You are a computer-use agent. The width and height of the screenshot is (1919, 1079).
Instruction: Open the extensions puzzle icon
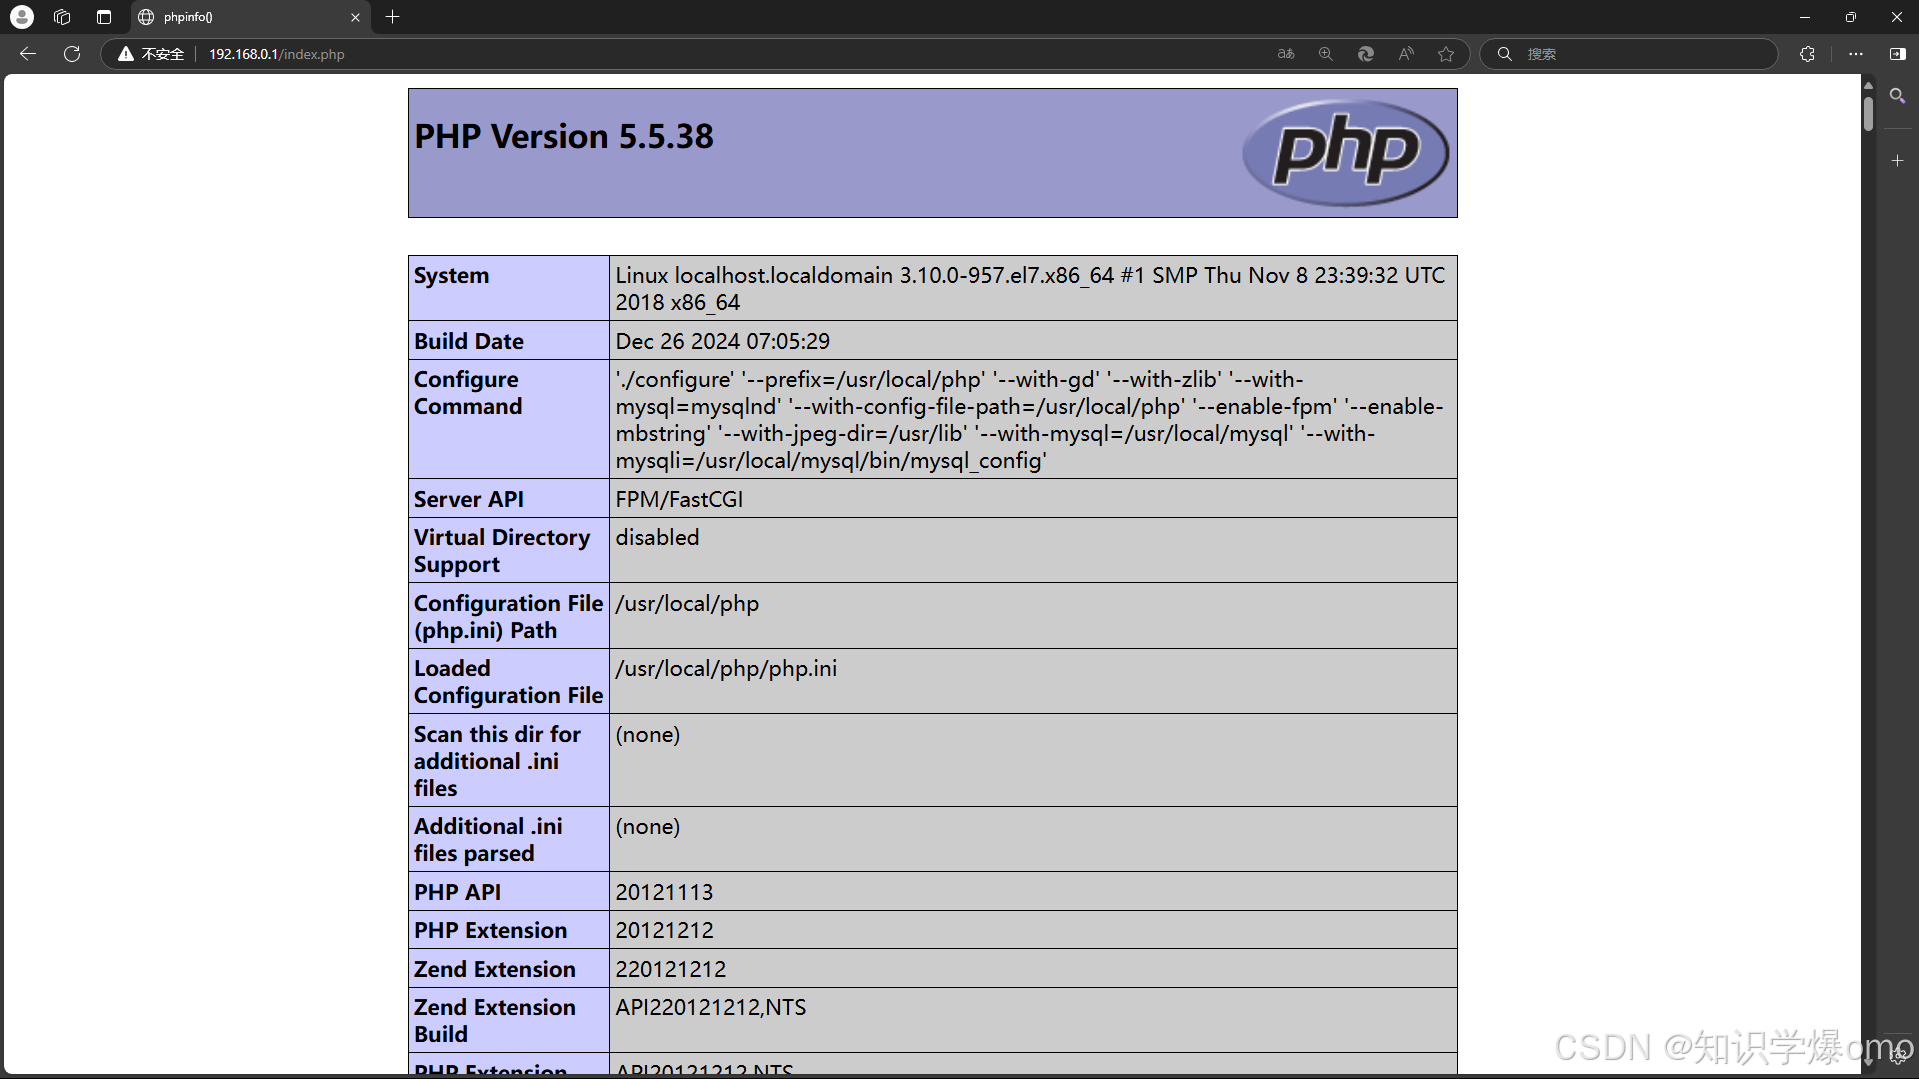pyautogui.click(x=1807, y=54)
